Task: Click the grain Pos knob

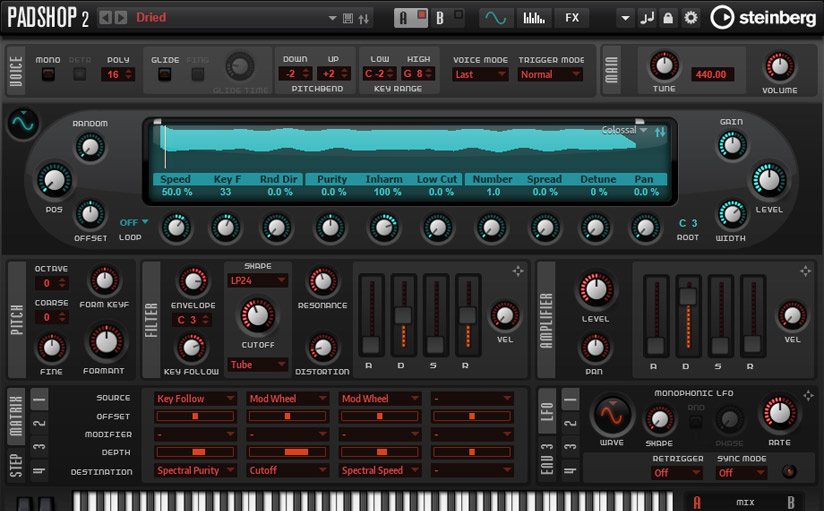Action: (x=54, y=180)
